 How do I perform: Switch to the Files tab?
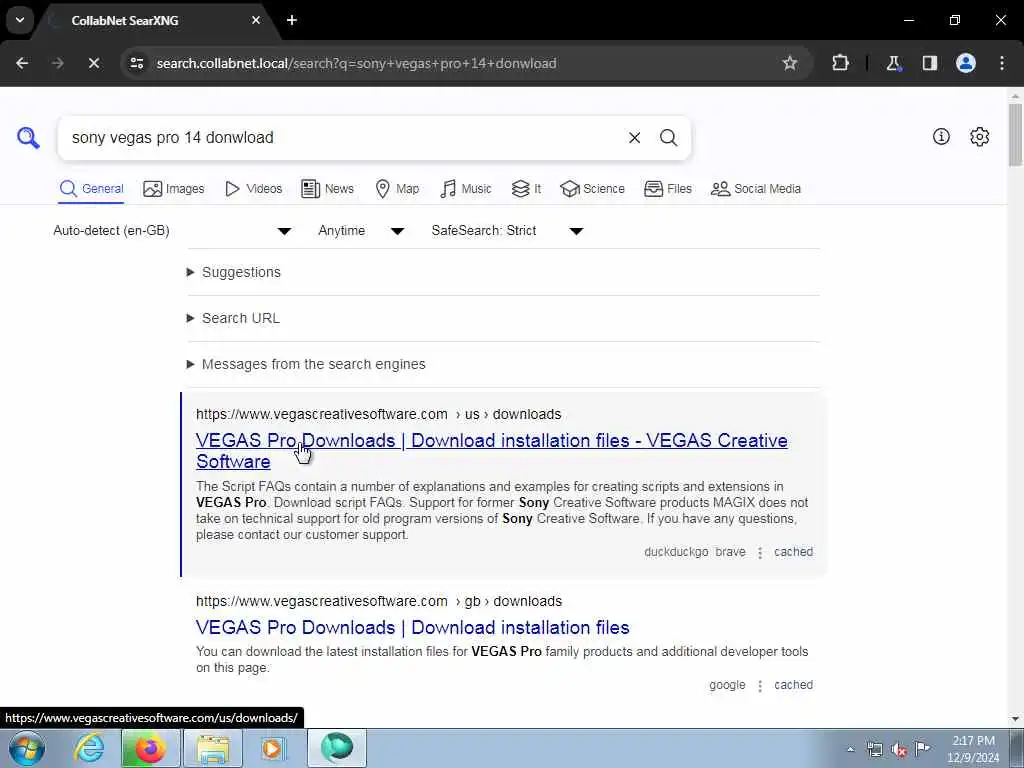click(x=667, y=189)
